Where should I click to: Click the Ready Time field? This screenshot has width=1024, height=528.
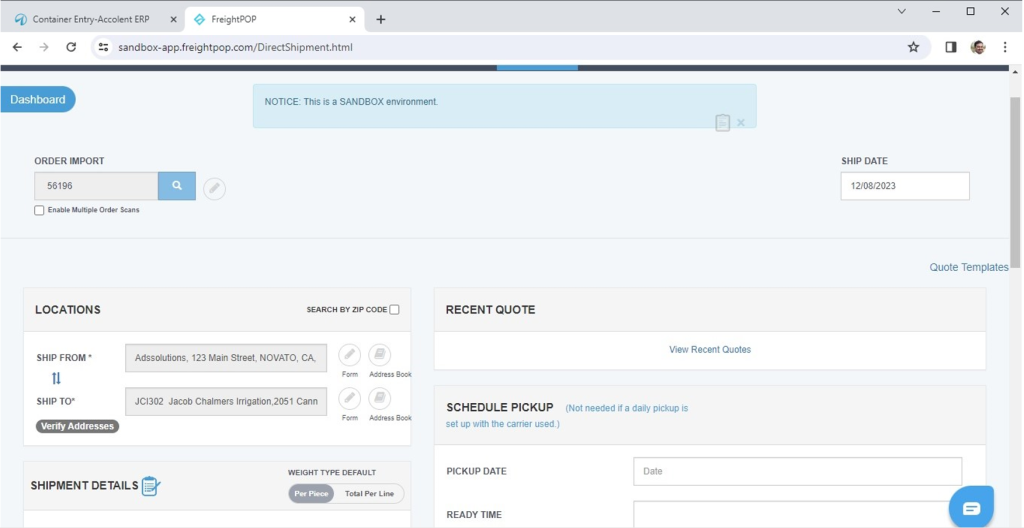pyautogui.click(x=797, y=514)
